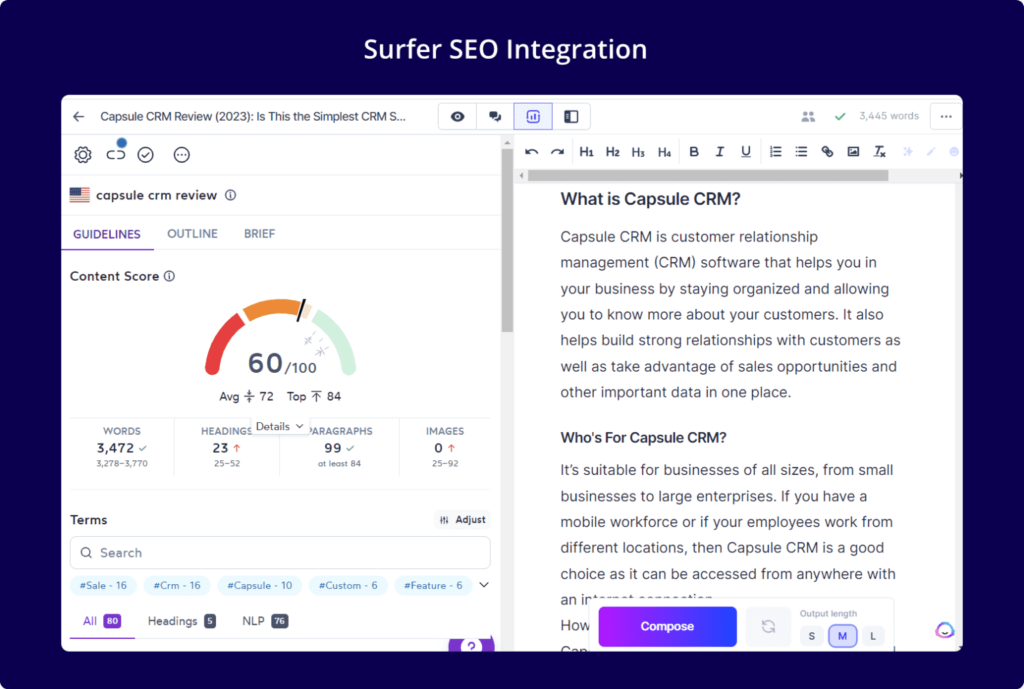Toggle underline formatting
Image resolution: width=1024 pixels, height=689 pixels.
point(746,152)
